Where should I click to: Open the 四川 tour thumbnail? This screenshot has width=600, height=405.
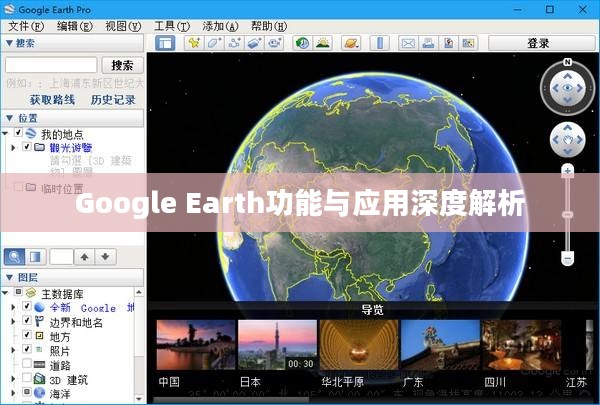[522, 345]
